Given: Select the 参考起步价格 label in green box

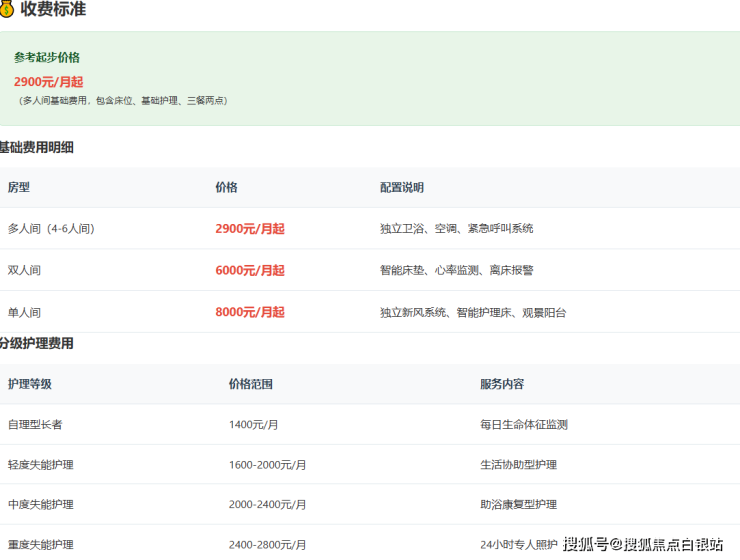Looking at the screenshot, I should (x=47, y=58).
